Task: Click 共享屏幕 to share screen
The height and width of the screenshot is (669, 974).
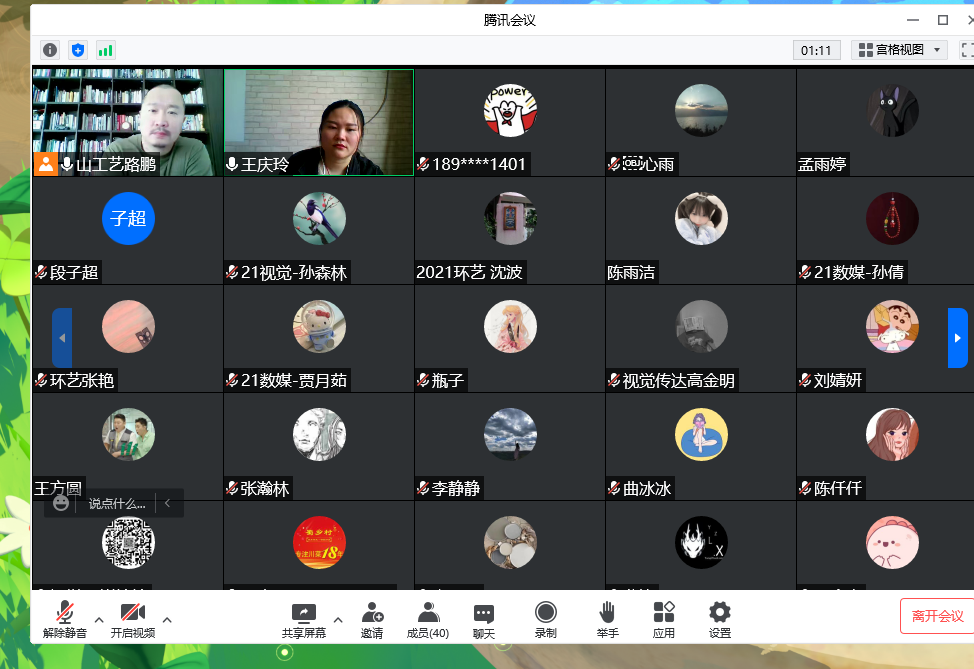Action: point(304,620)
